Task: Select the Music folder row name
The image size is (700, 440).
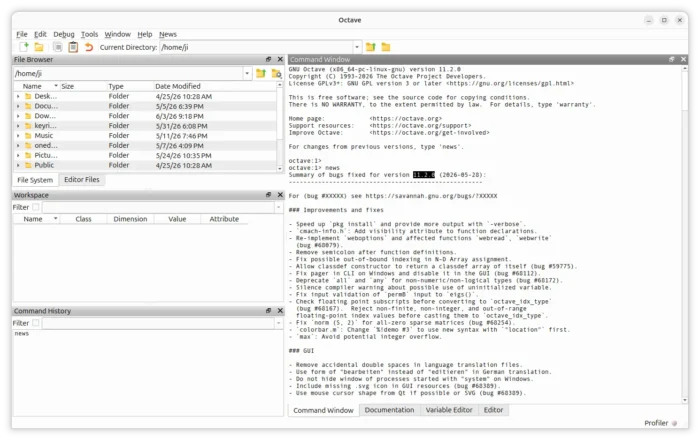Action: [x=44, y=136]
